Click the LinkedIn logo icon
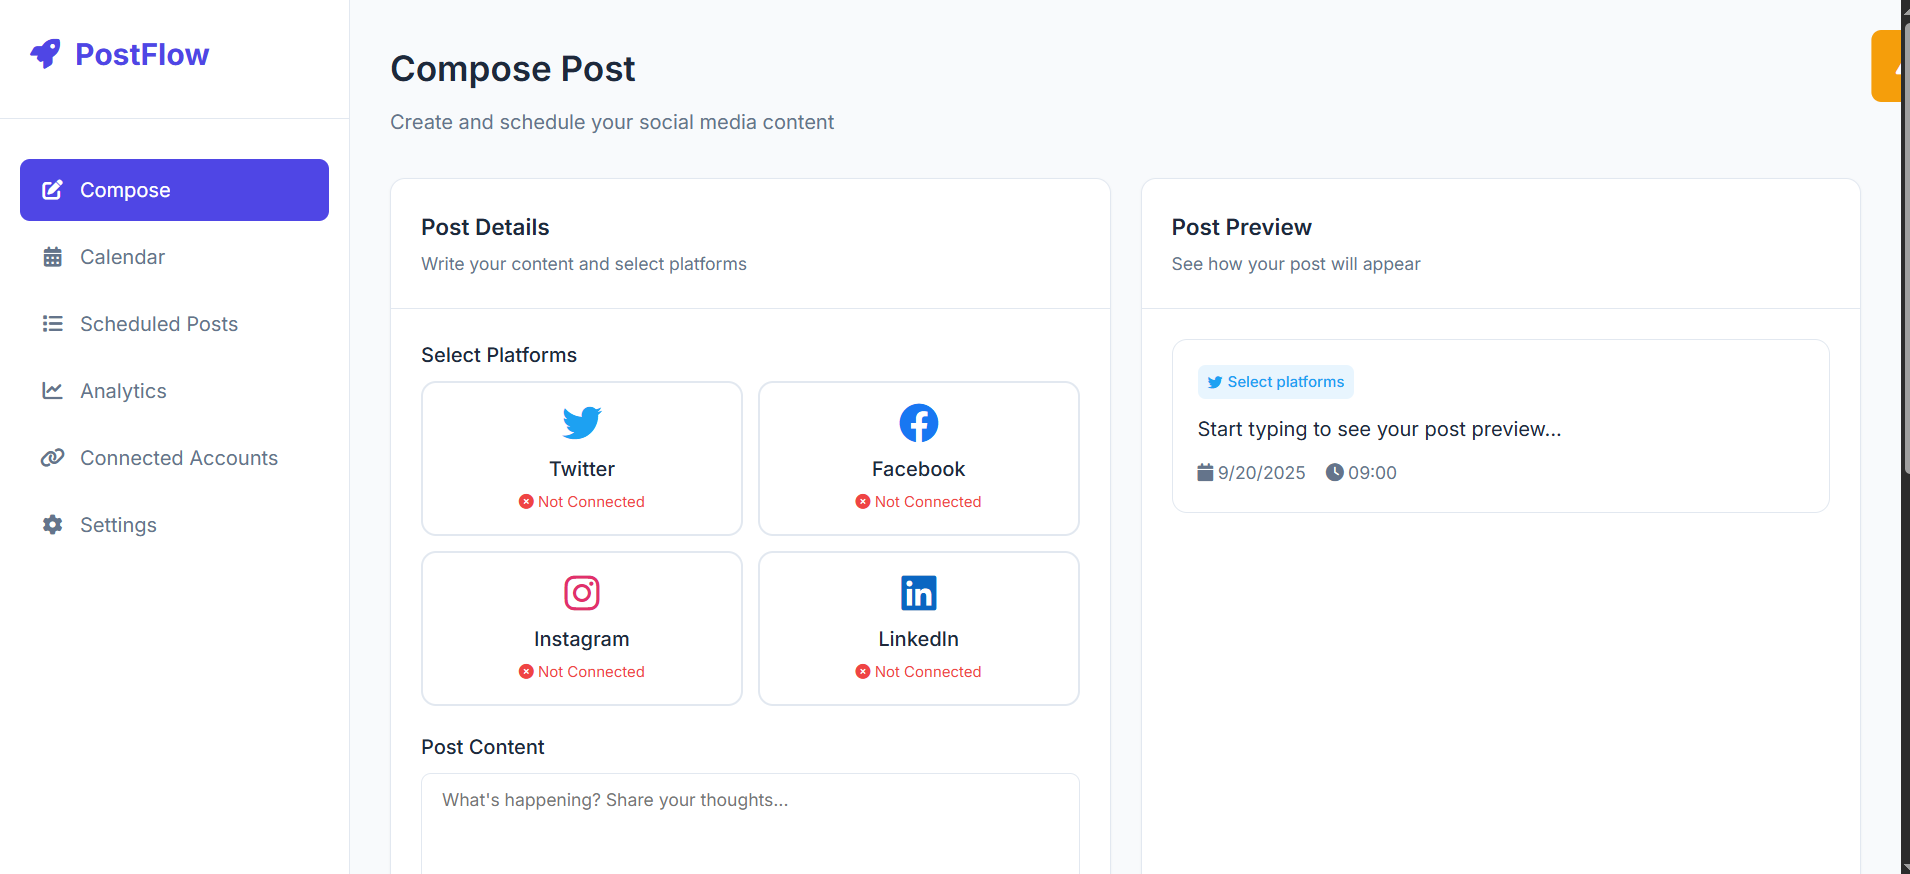This screenshot has width=1910, height=874. (x=919, y=593)
